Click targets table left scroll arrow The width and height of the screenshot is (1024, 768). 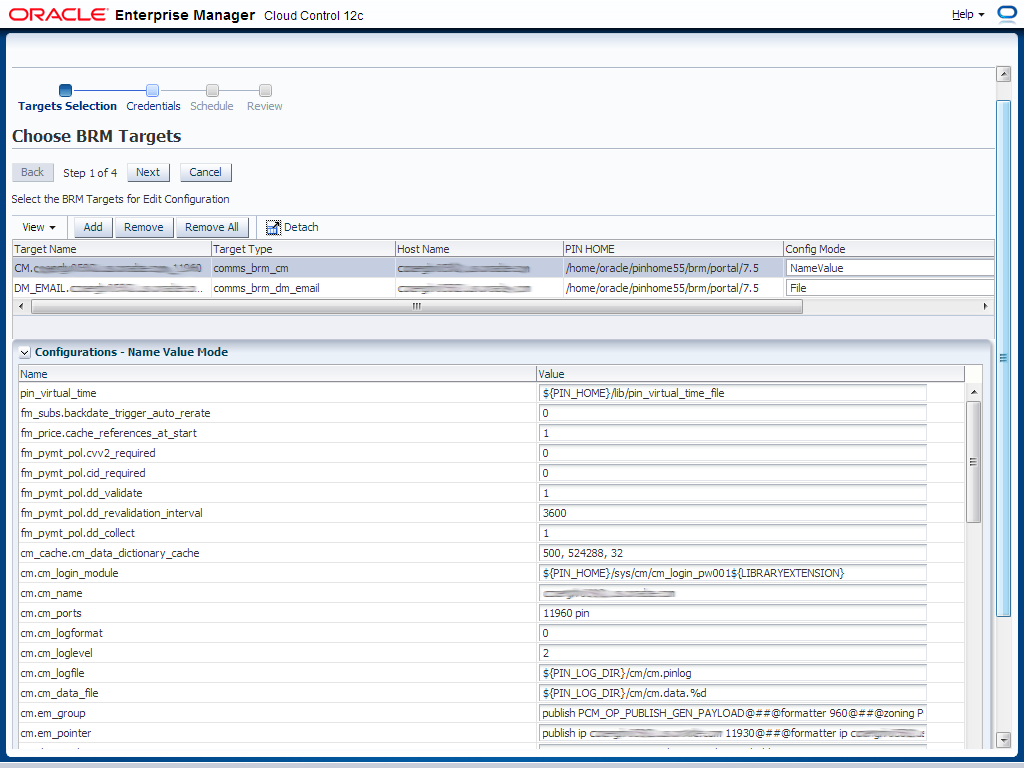(x=21, y=306)
